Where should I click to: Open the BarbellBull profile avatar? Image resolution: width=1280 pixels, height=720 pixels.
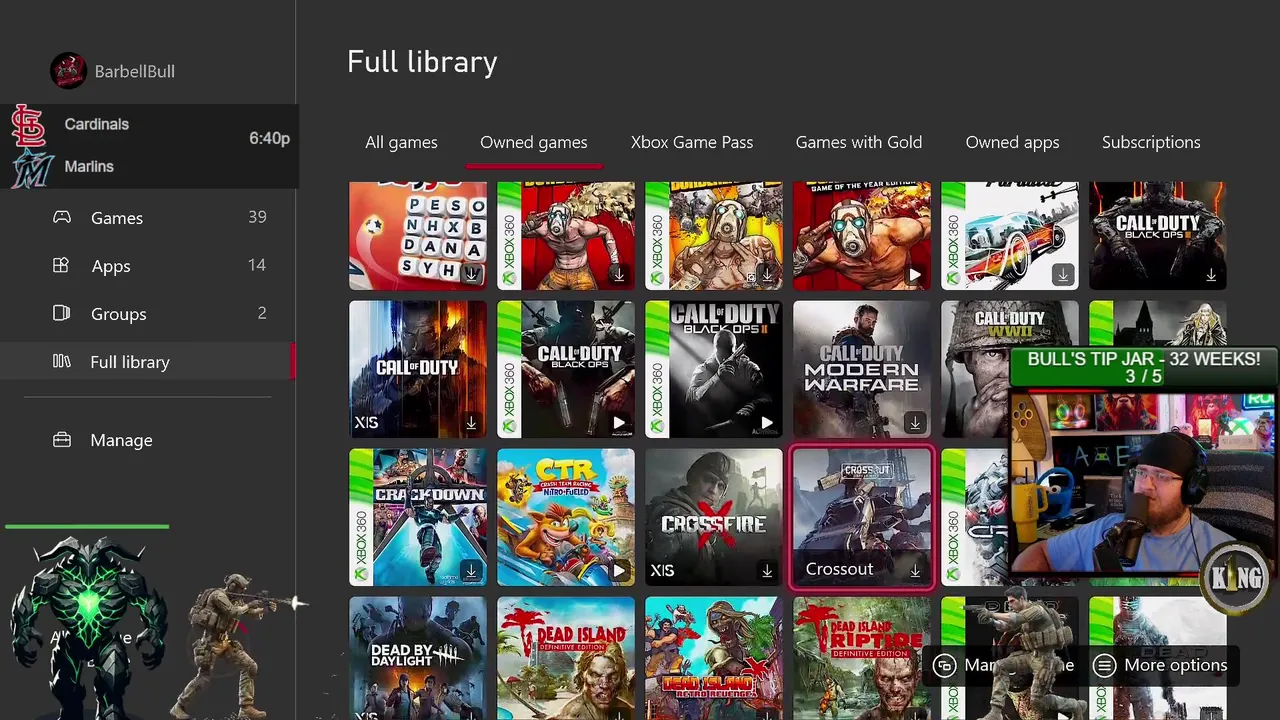68,71
